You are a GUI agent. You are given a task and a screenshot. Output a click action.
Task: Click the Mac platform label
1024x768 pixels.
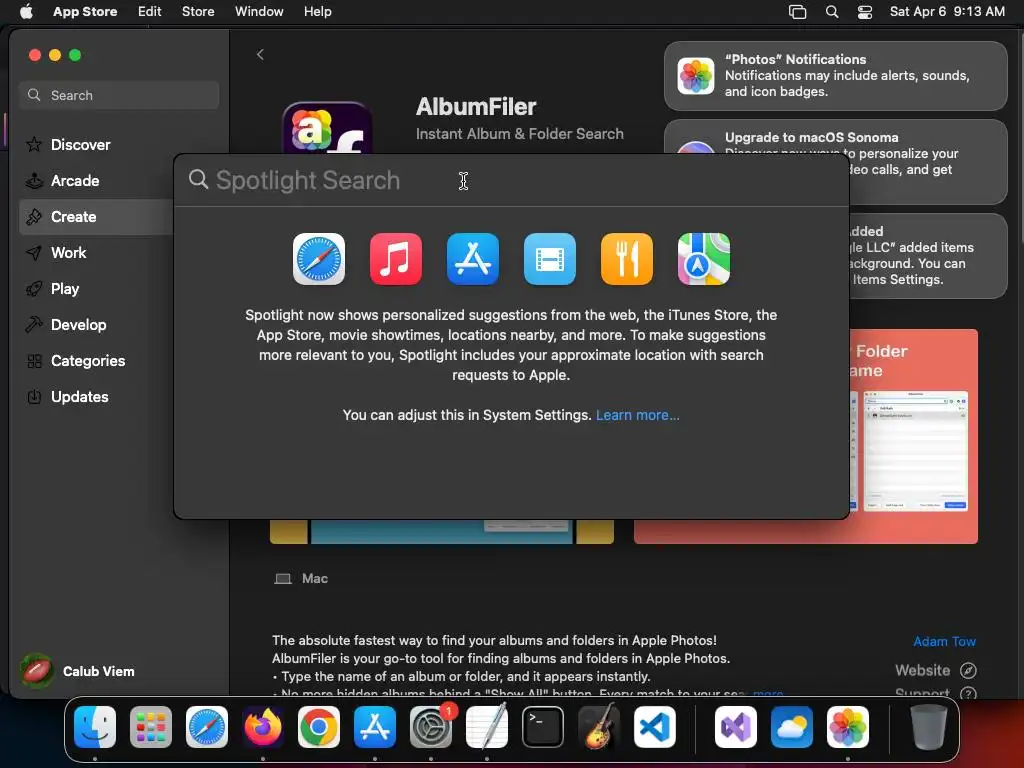click(315, 579)
